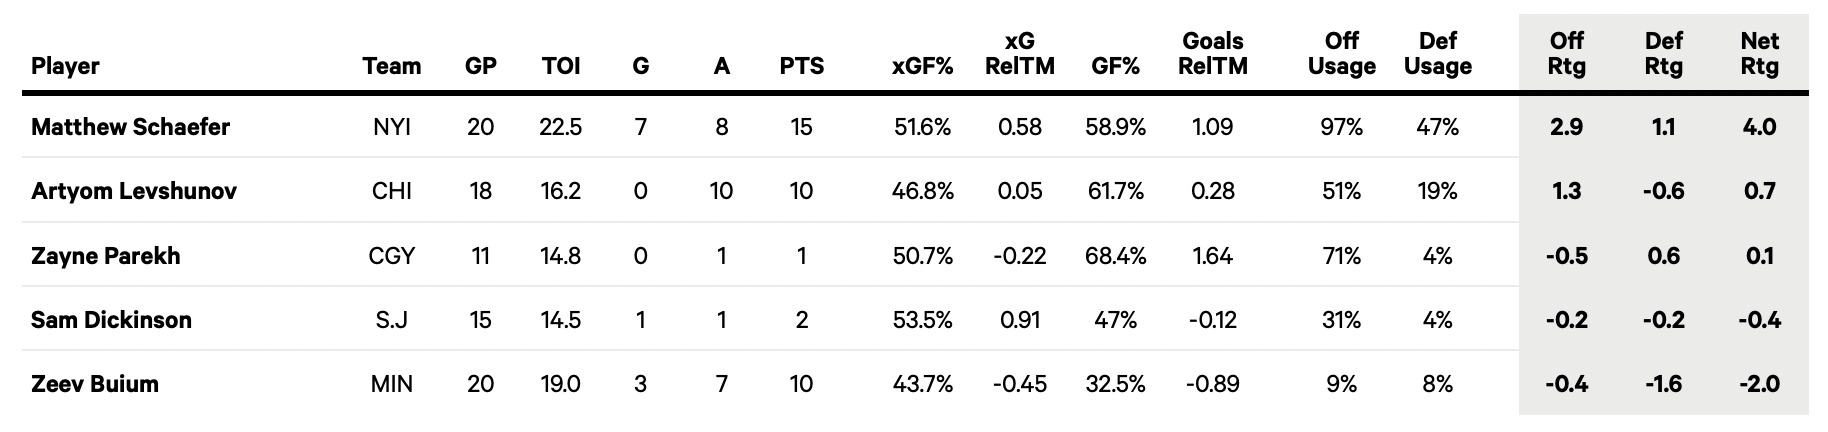Sort by TOI column header
Screen dimensions: 1828x432
point(560,66)
